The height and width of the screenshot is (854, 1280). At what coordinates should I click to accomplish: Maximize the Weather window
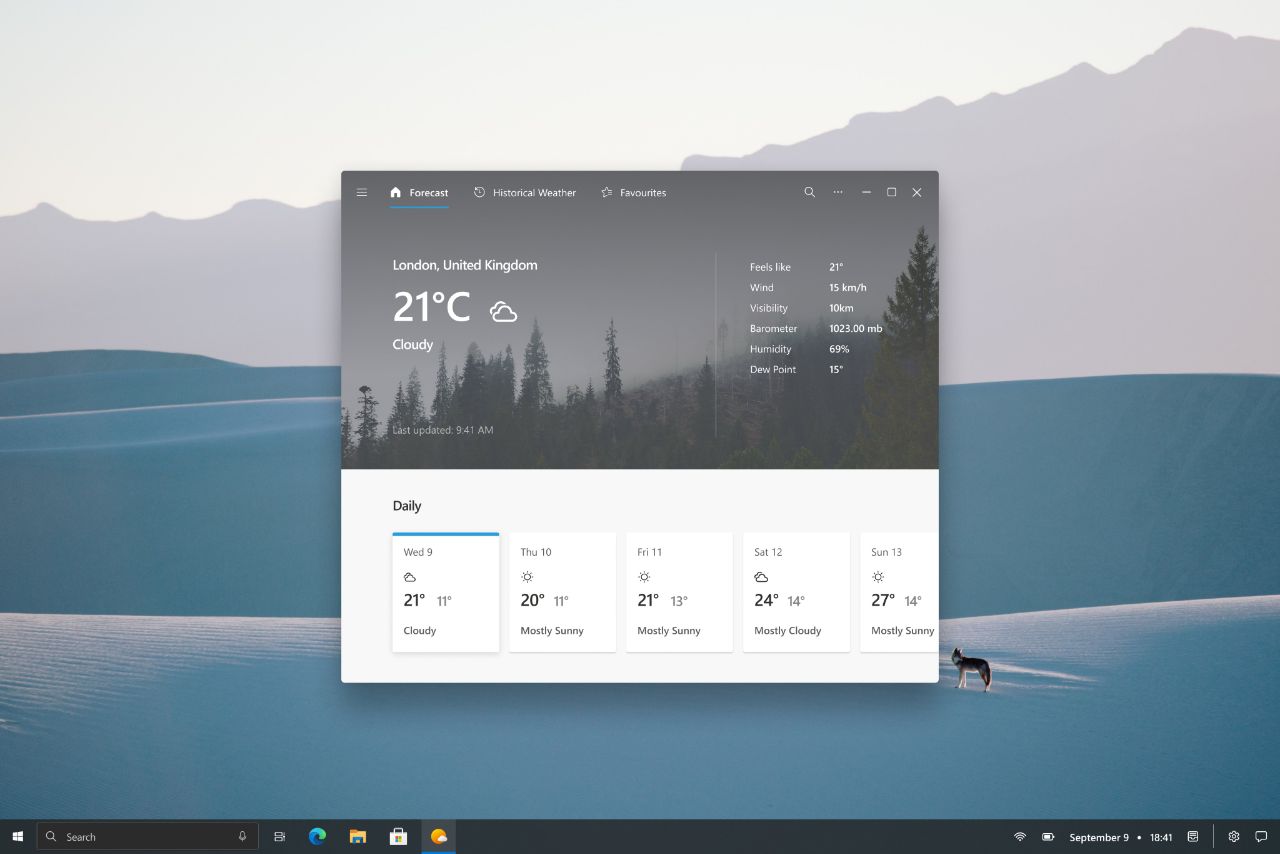click(891, 193)
